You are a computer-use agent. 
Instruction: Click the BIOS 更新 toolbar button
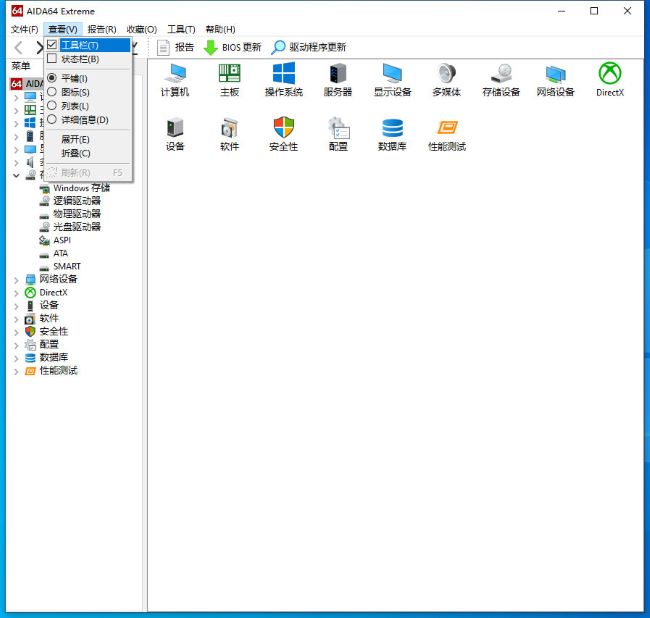point(232,47)
